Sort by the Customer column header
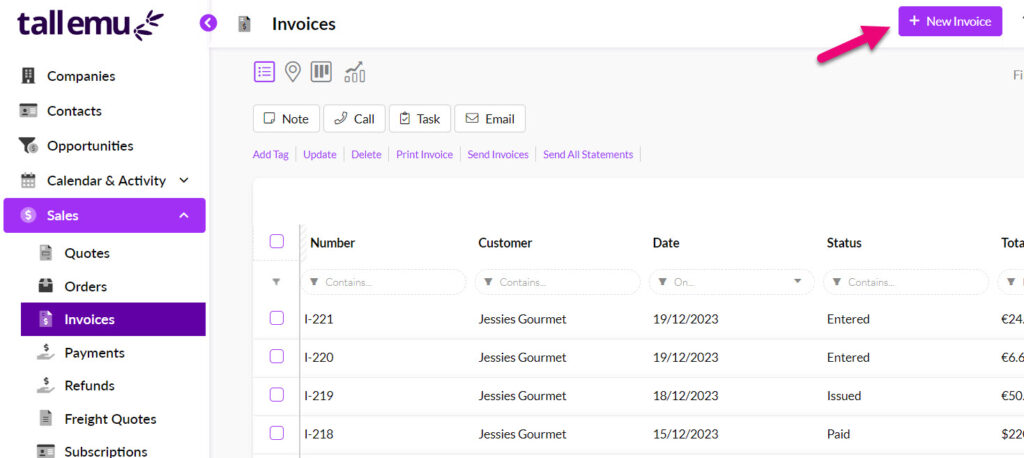1024x458 pixels. (x=505, y=243)
